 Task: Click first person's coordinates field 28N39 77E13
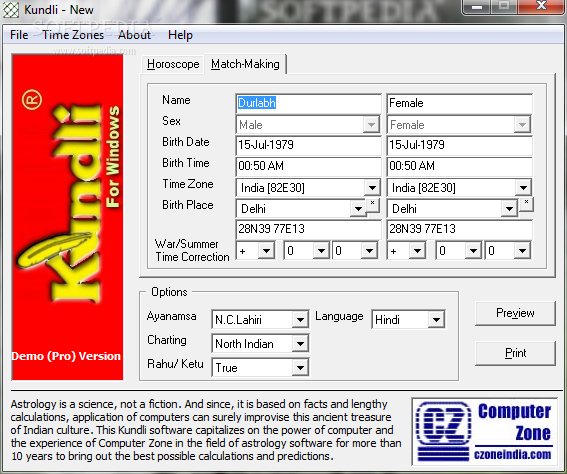point(308,229)
